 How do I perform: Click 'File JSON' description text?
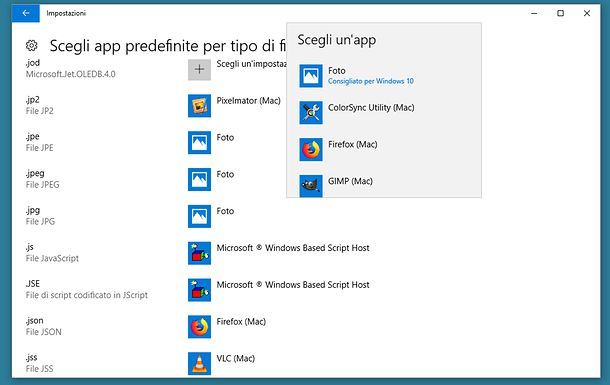coord(43,332)
